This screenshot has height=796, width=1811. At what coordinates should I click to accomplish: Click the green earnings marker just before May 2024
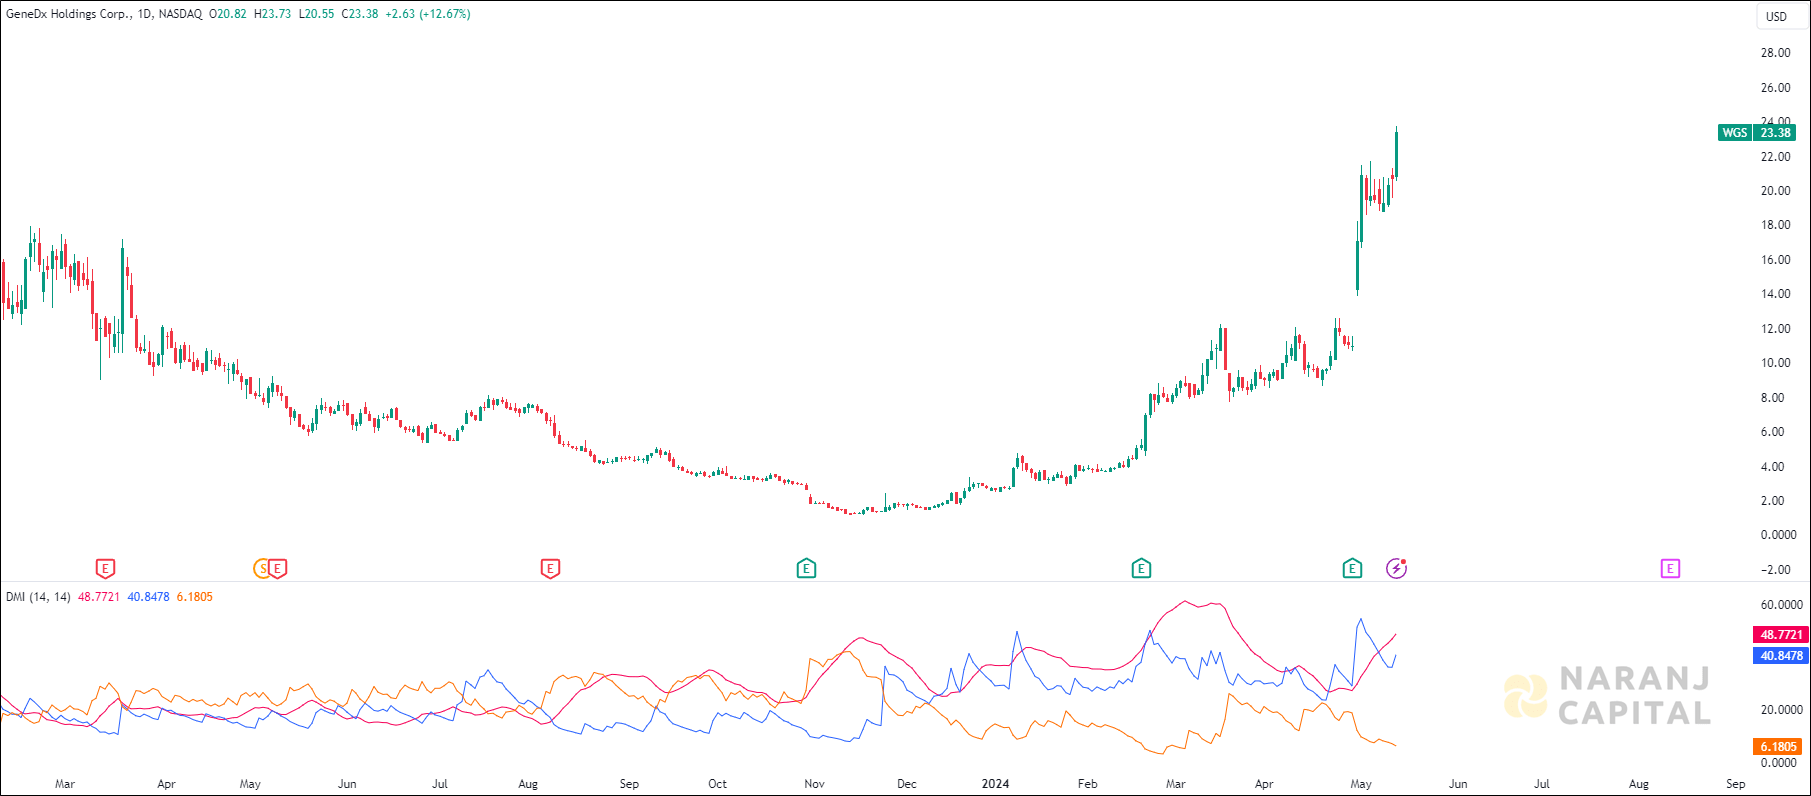coord(1352,569)
